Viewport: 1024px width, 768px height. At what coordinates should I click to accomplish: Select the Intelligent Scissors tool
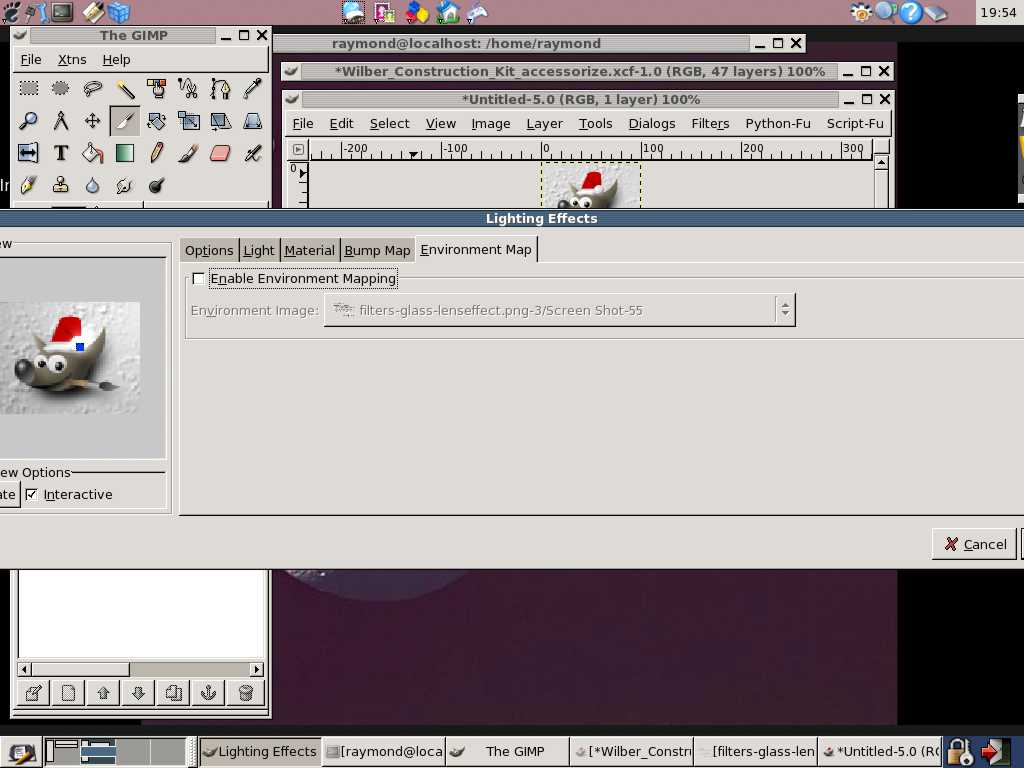[188, 88]
